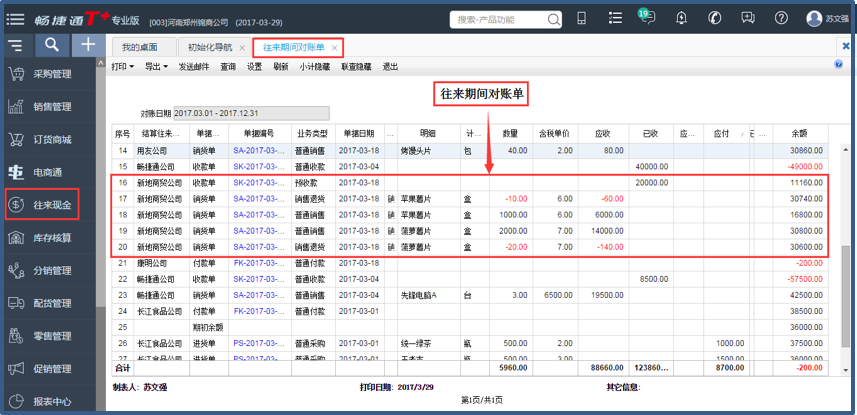Click the plus add button in sidebar

tap(88, 45)
